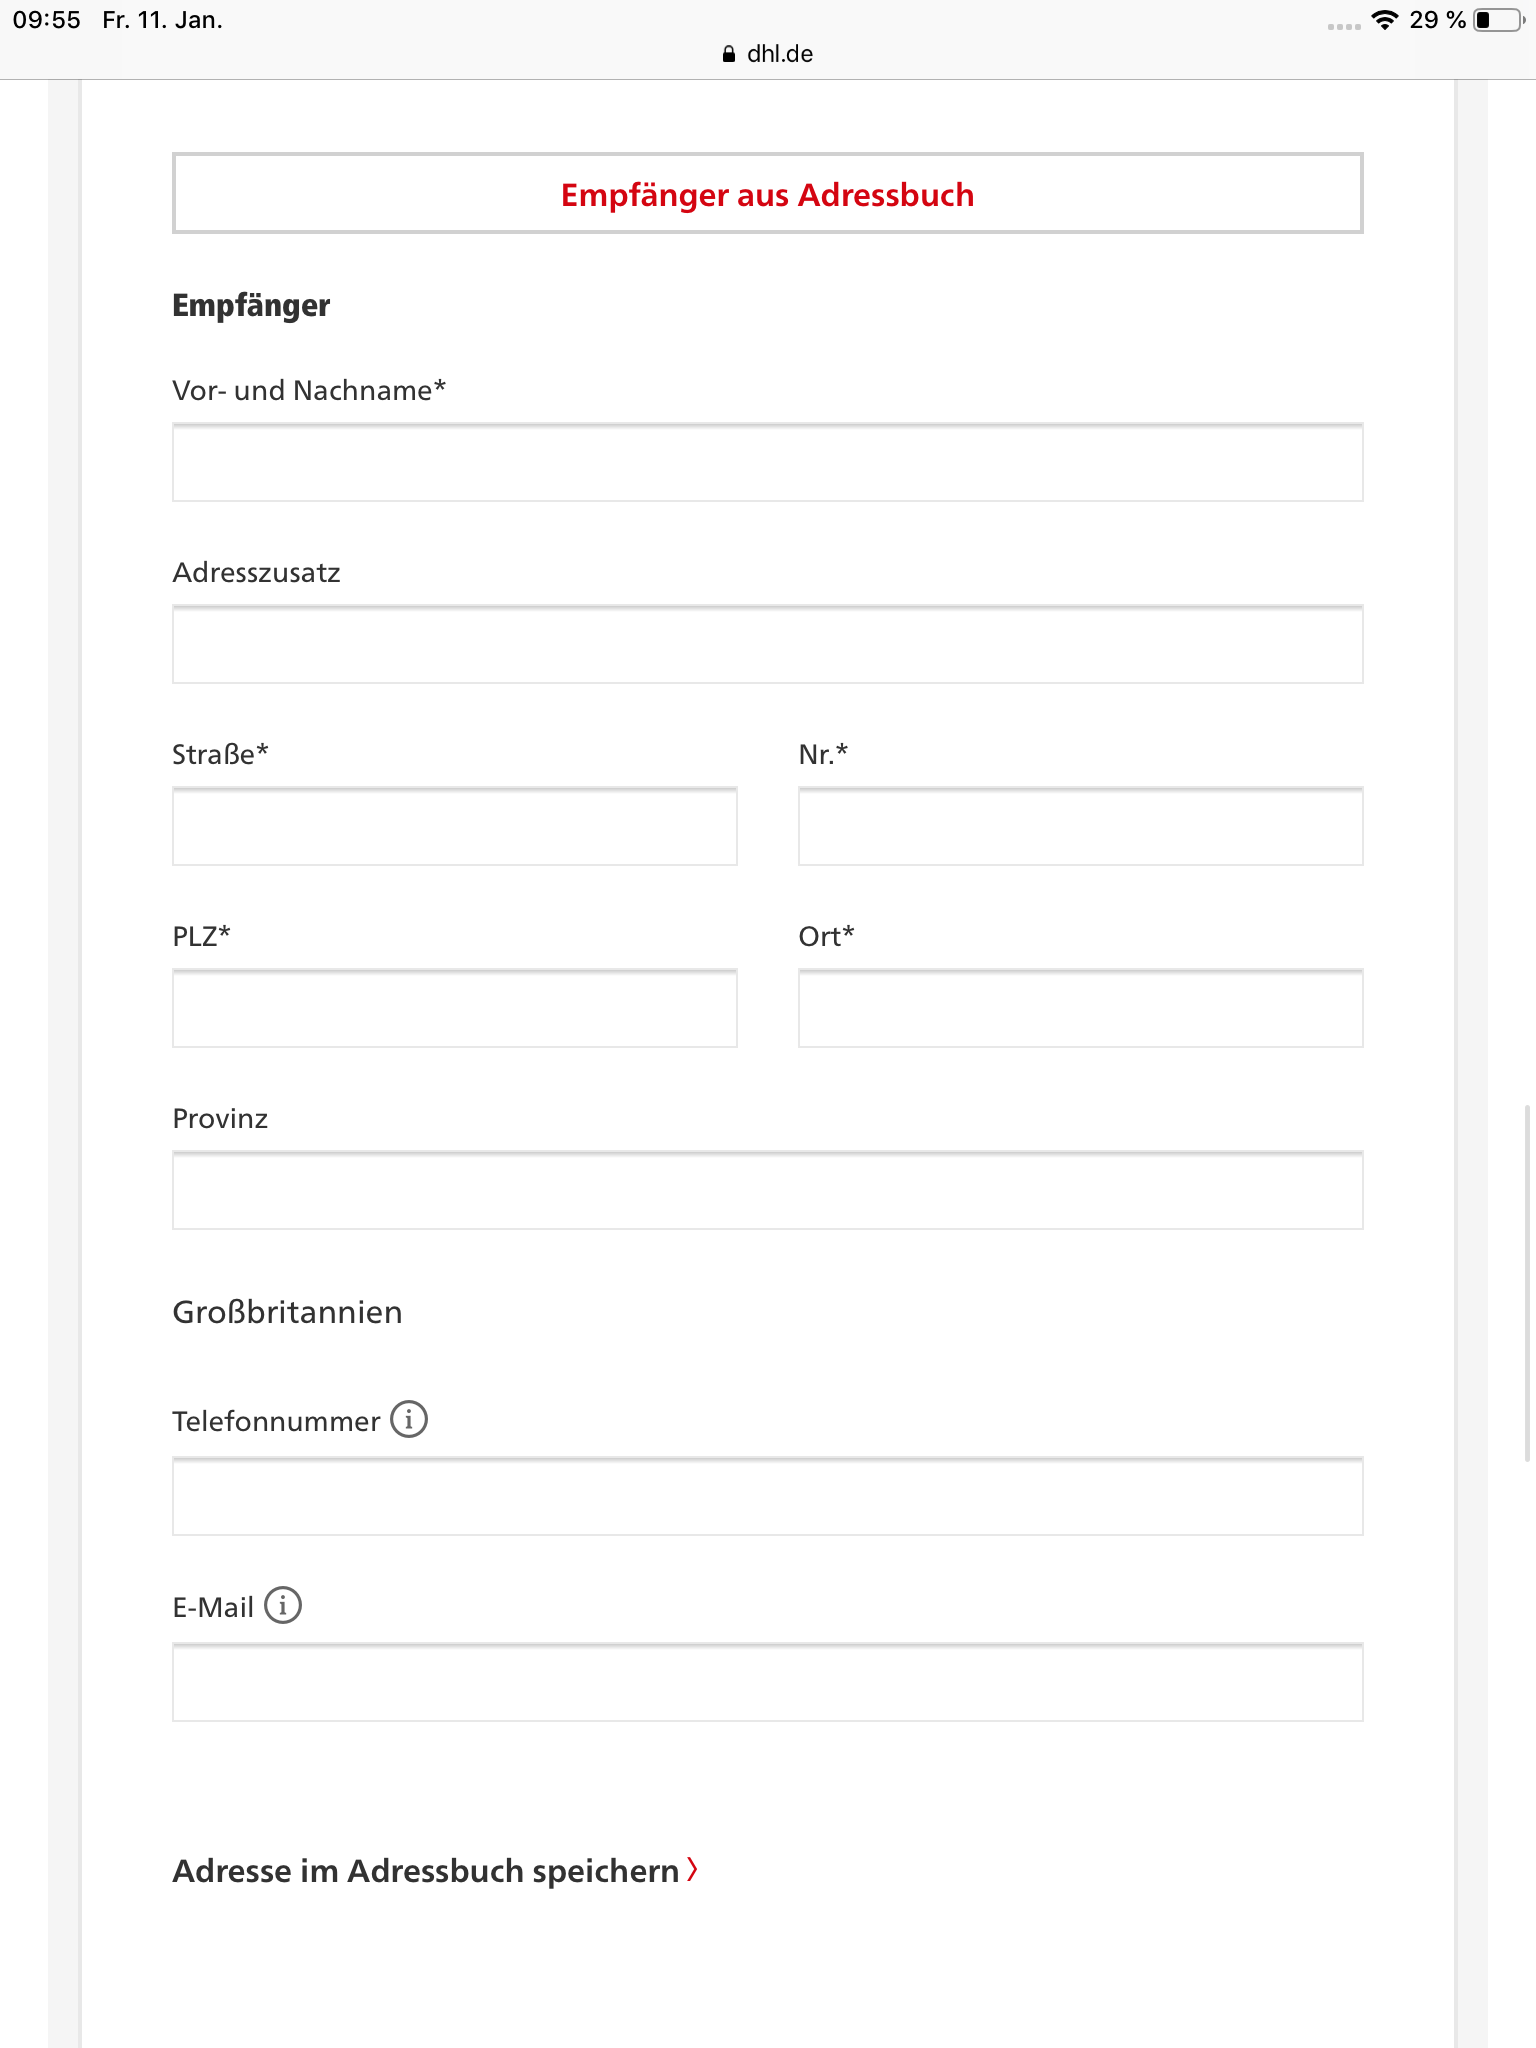This screenshot has width=1536, height=2048.
Task: Click the chevron after Adresse im Adressbuch speichern
Action: click(x=691, y=1871)
